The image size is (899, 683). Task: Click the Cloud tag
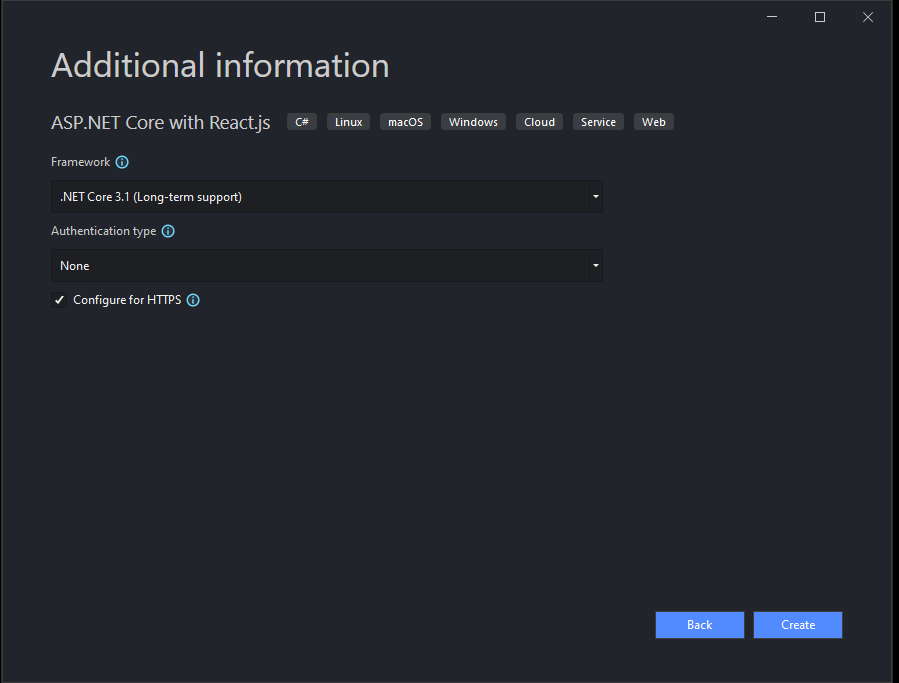coord(540,122)
